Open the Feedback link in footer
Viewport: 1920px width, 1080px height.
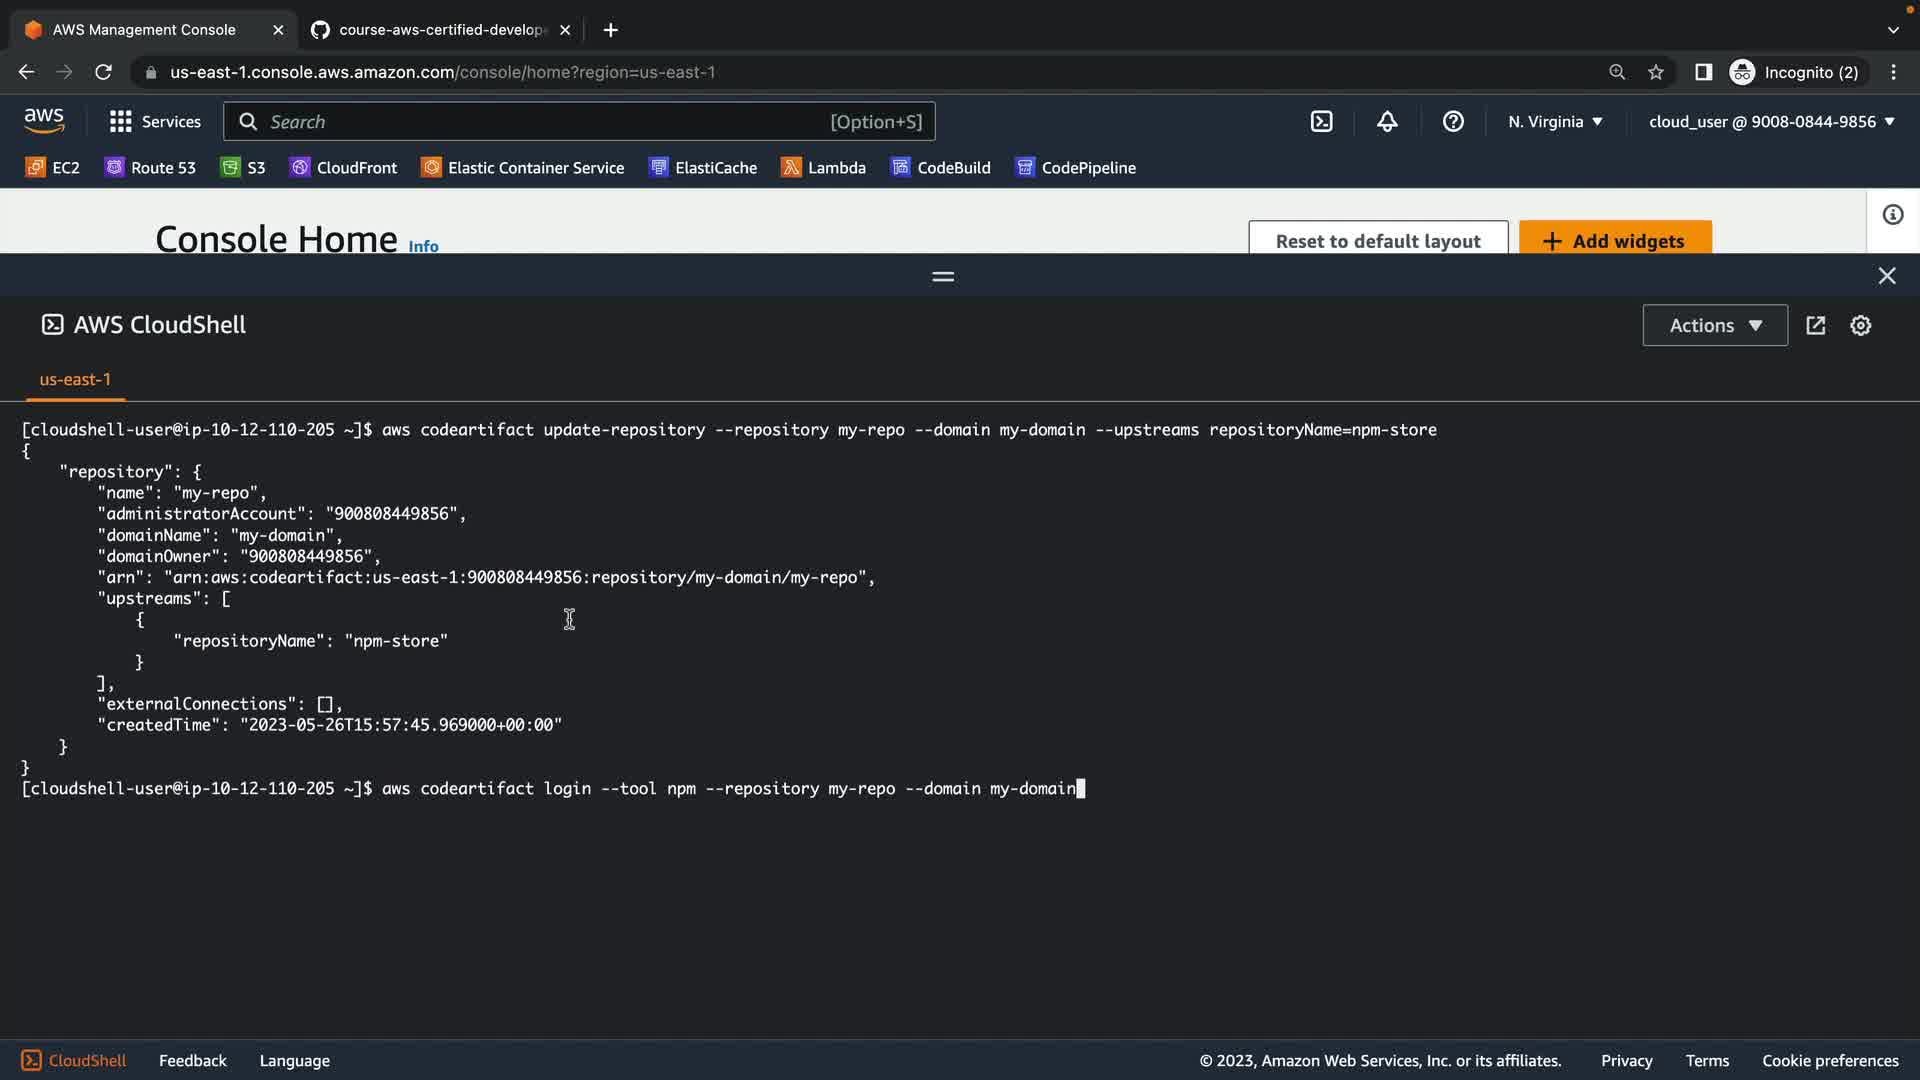(192, 1060)
